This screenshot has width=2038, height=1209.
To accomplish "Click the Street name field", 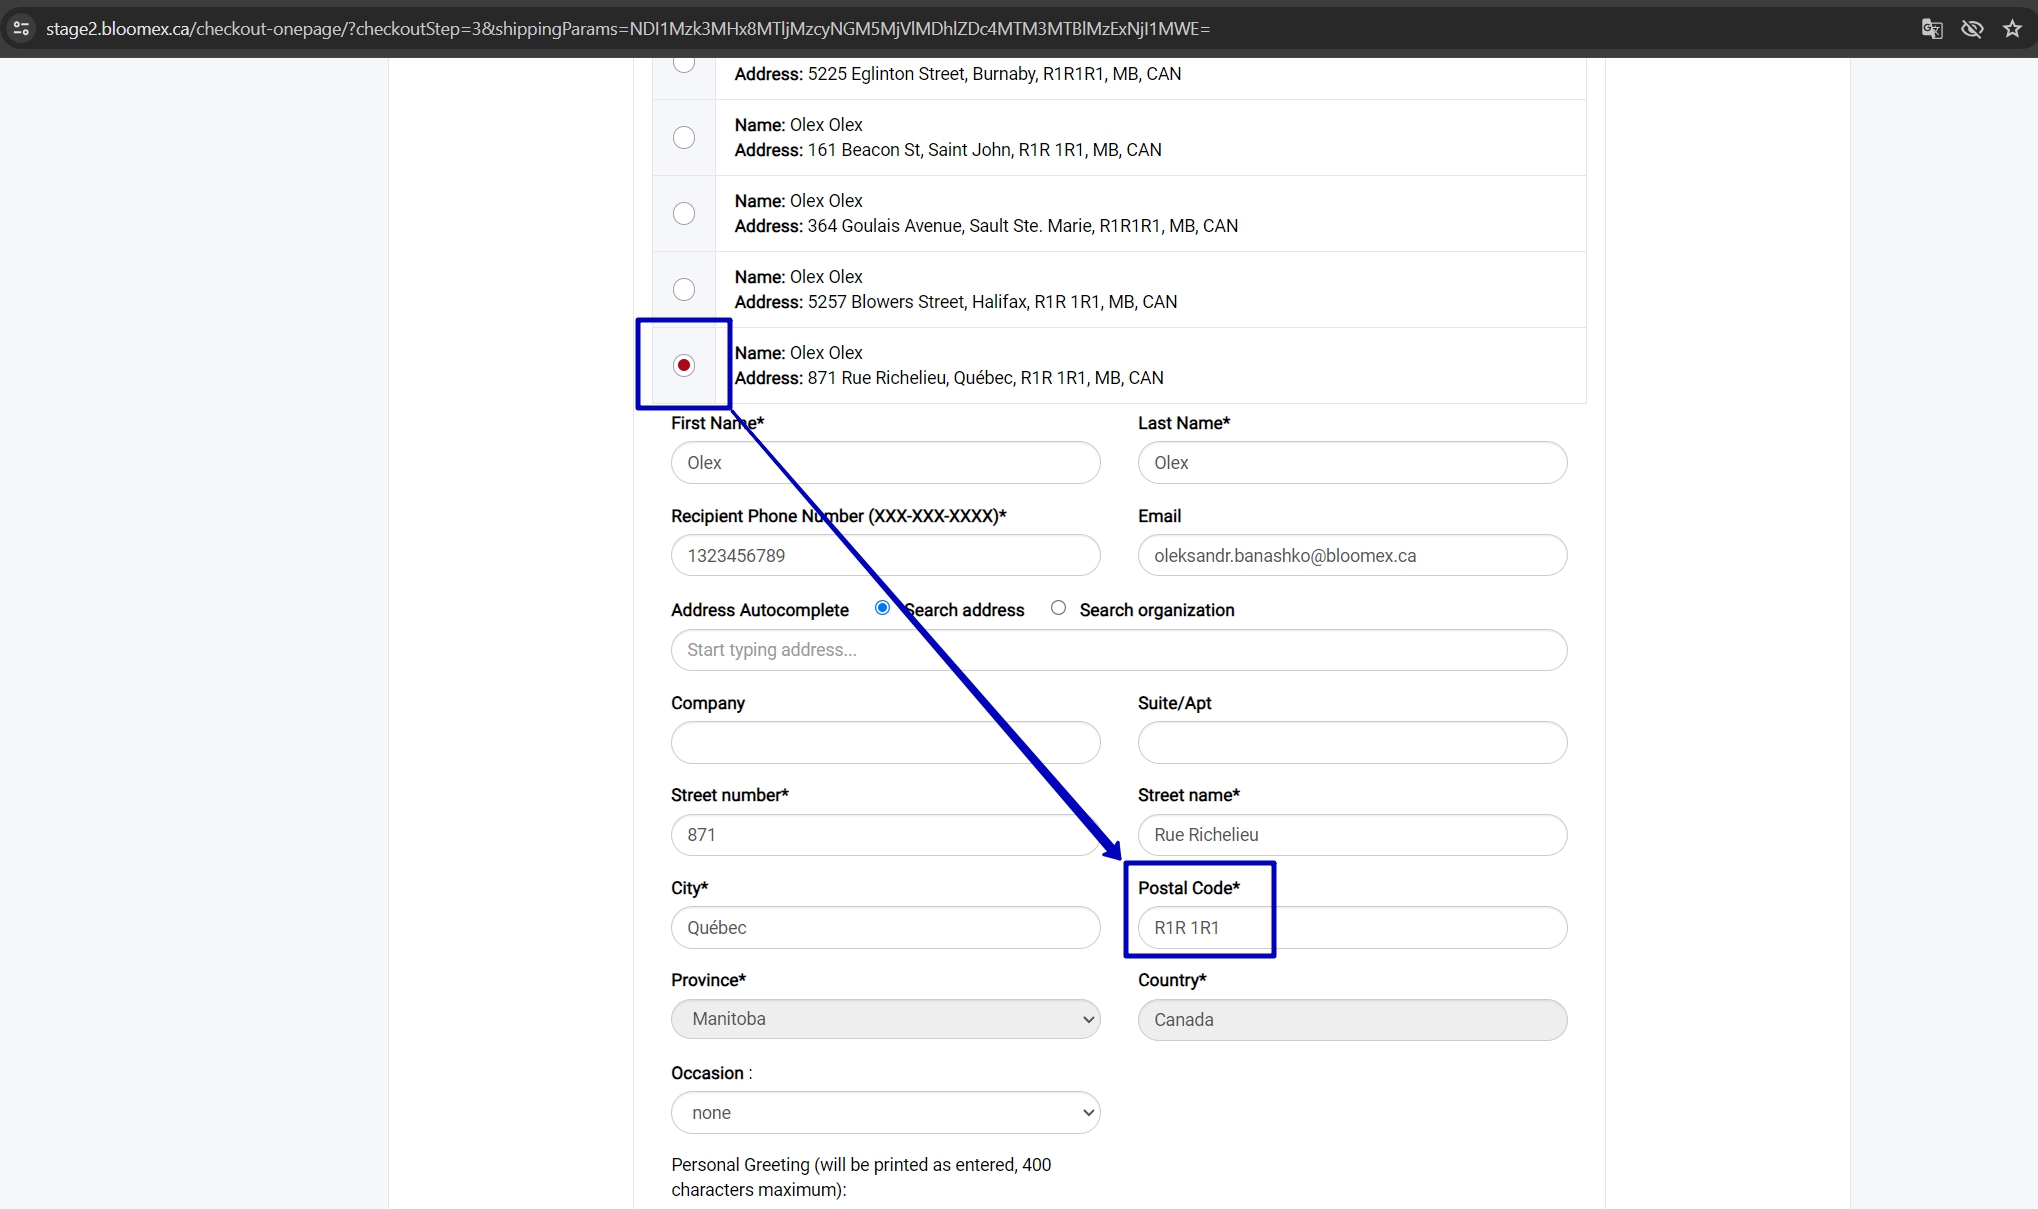I will pos(1352,835).
